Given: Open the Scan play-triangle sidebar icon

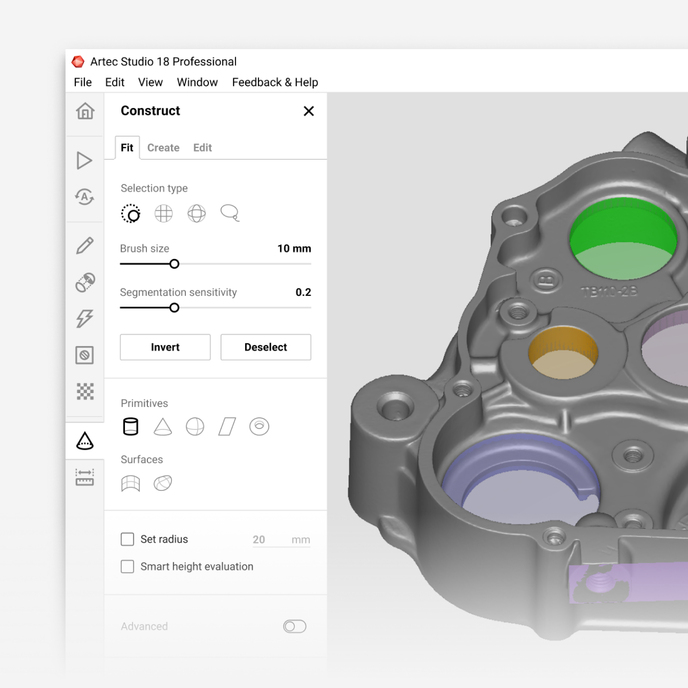Looking at the screenshot, I should [84, 161].
